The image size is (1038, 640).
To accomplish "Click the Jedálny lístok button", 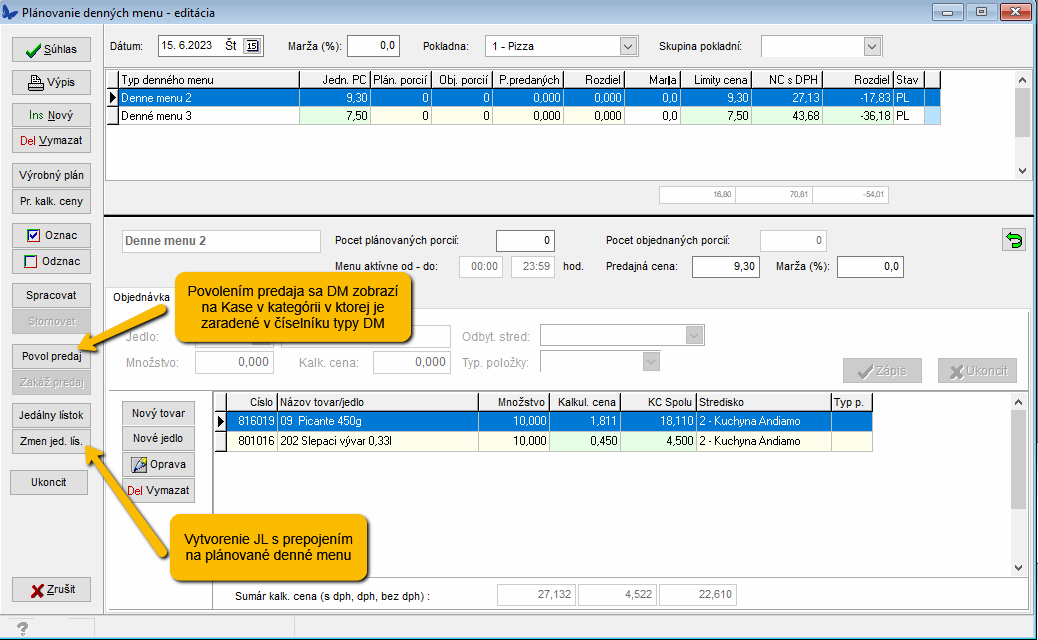I will [51, 414].
